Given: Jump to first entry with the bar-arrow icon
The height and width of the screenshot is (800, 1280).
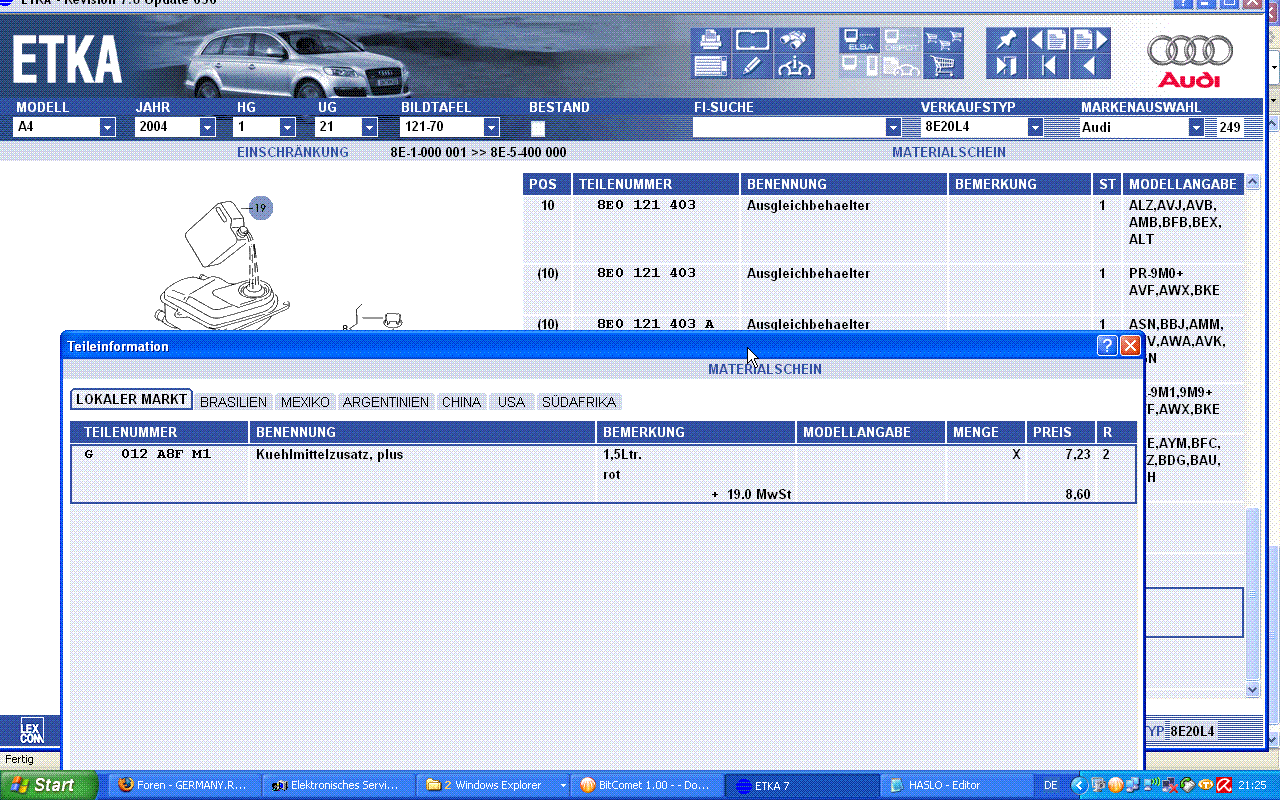Looking at the screenshot, I should click(x=1048, y=67).
